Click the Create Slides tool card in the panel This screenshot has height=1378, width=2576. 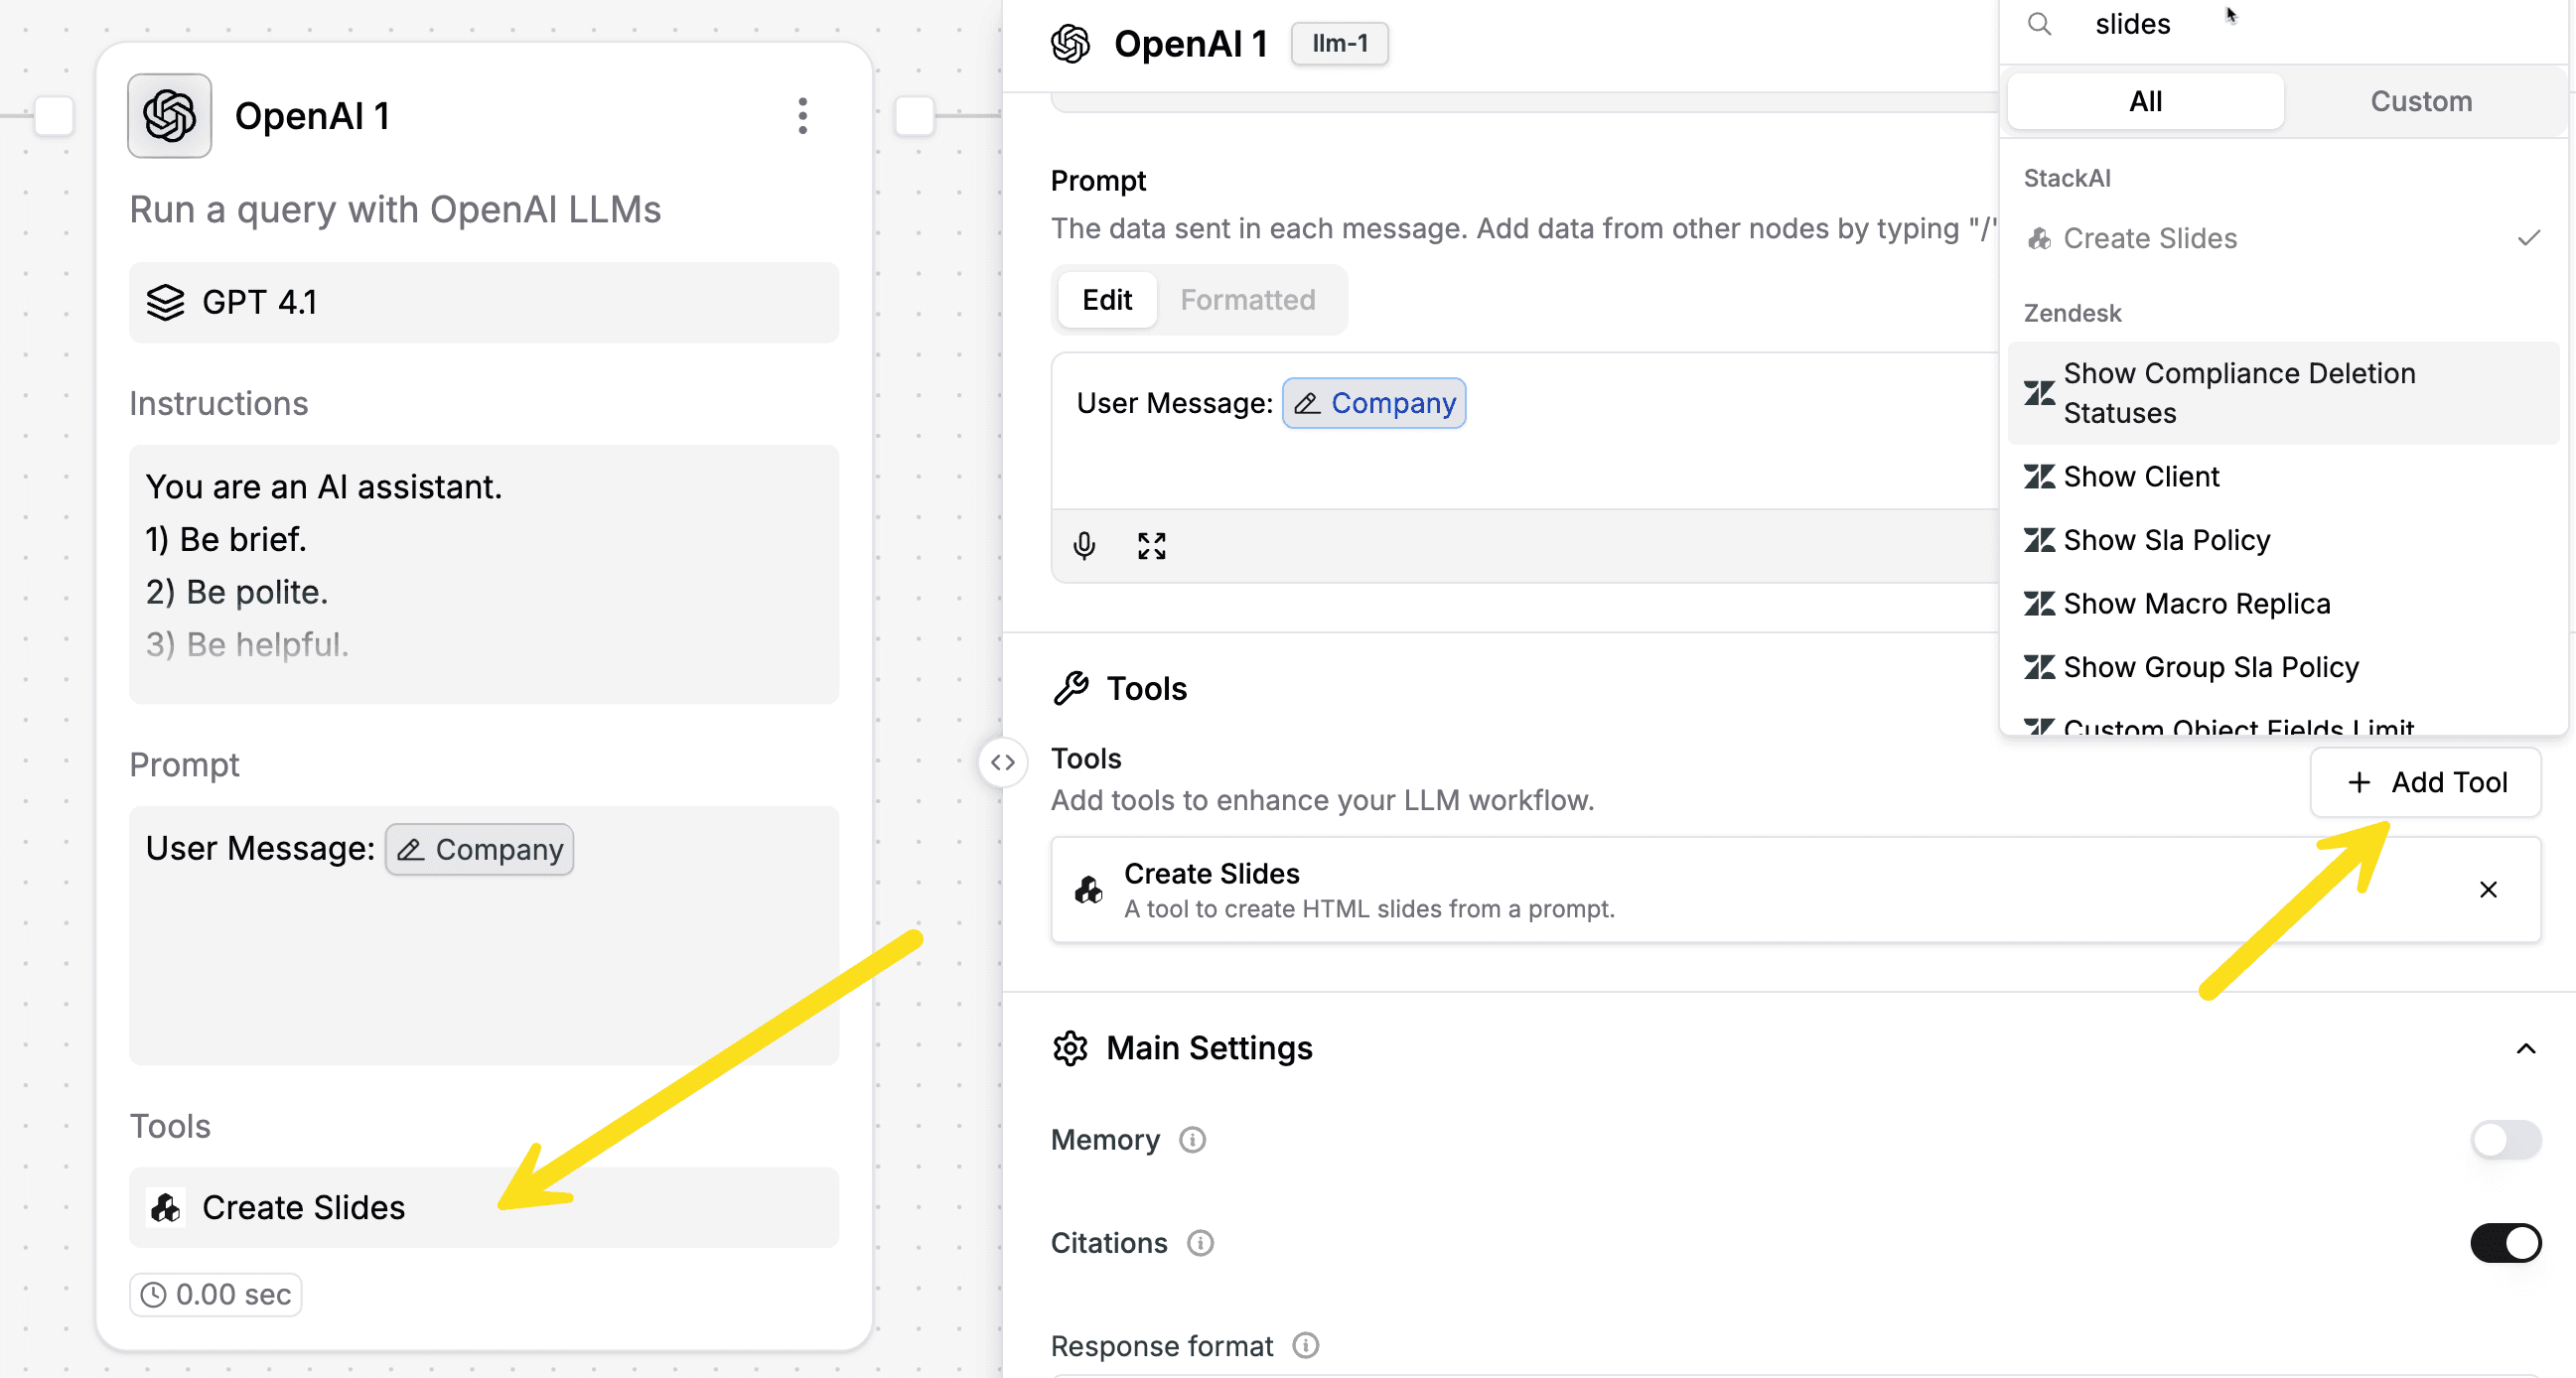[x=1795, y=889]
